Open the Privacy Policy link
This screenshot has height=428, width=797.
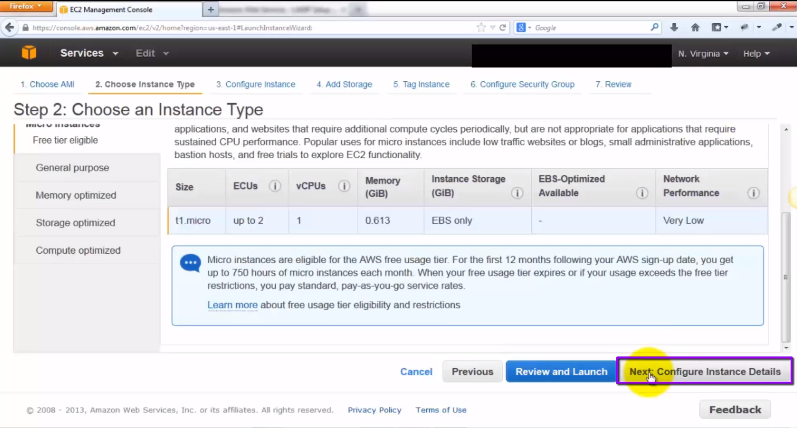click(x=375, y=410)
